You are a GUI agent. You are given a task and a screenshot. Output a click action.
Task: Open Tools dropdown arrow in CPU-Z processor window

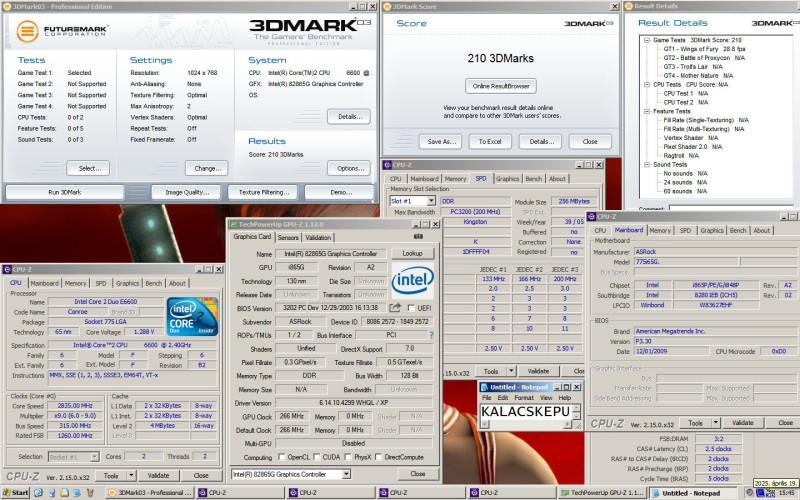coord(131,476)
